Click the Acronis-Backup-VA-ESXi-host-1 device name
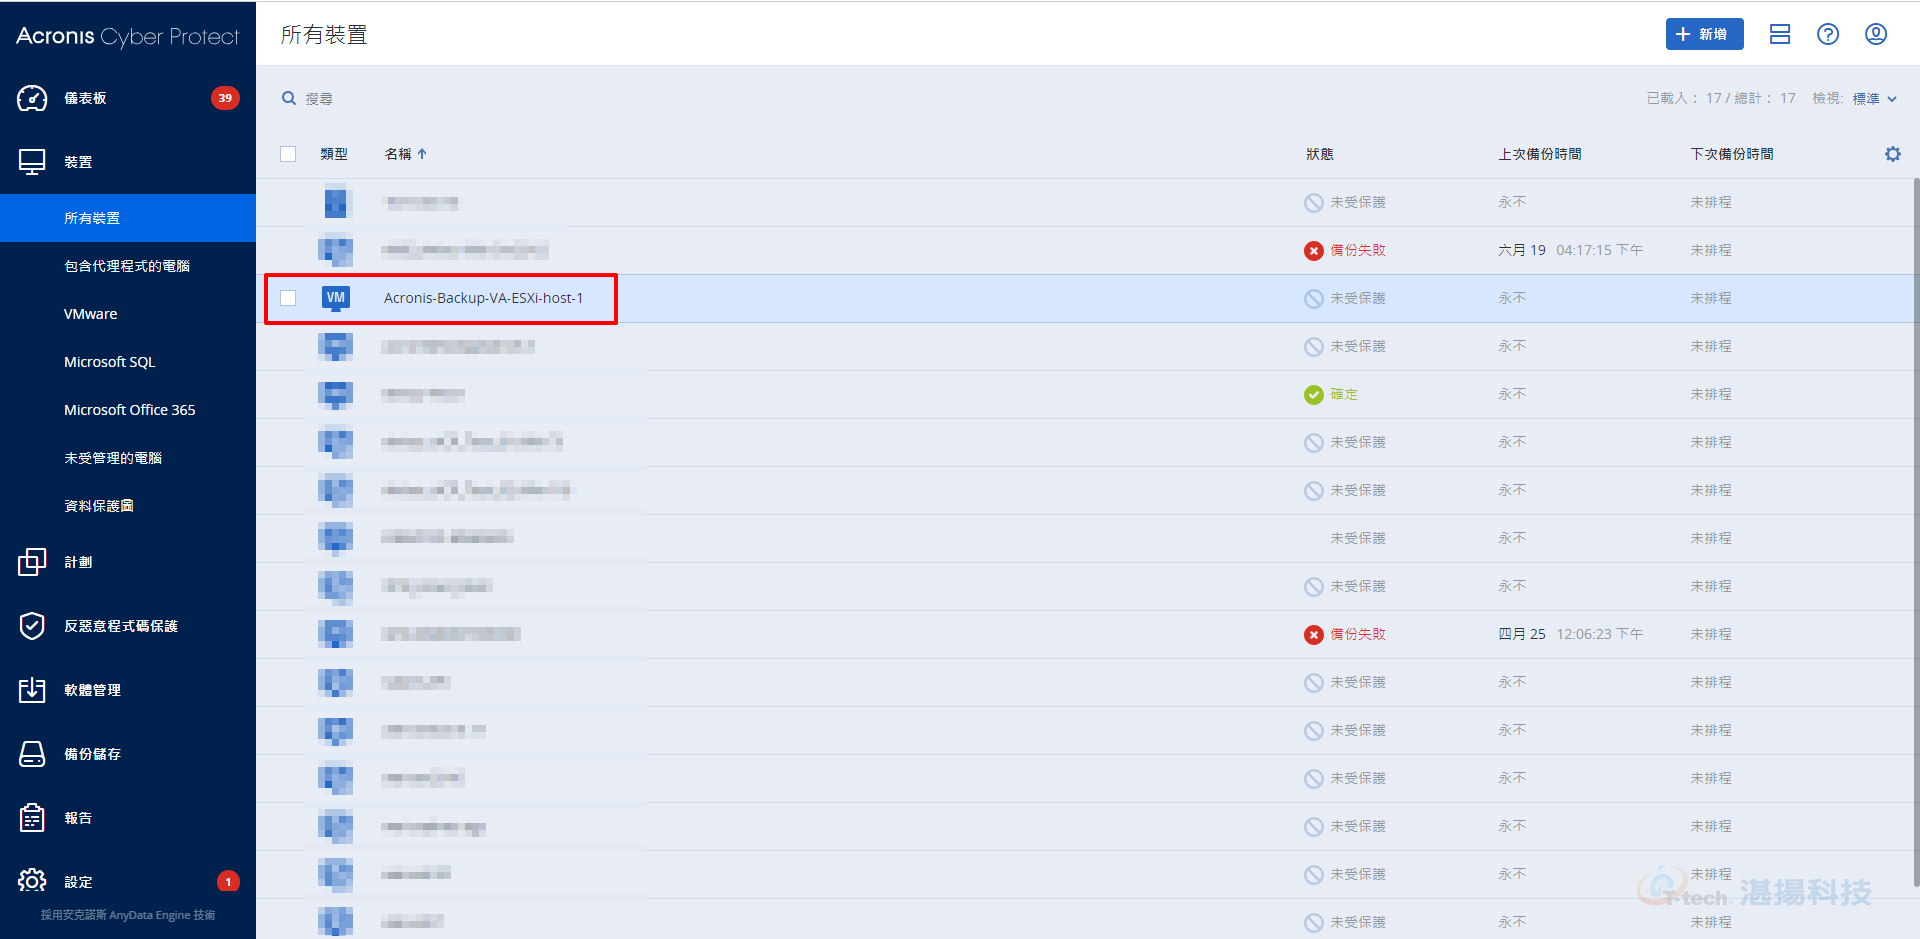This screenshot has height=939, width=1920. coord(483,298)
